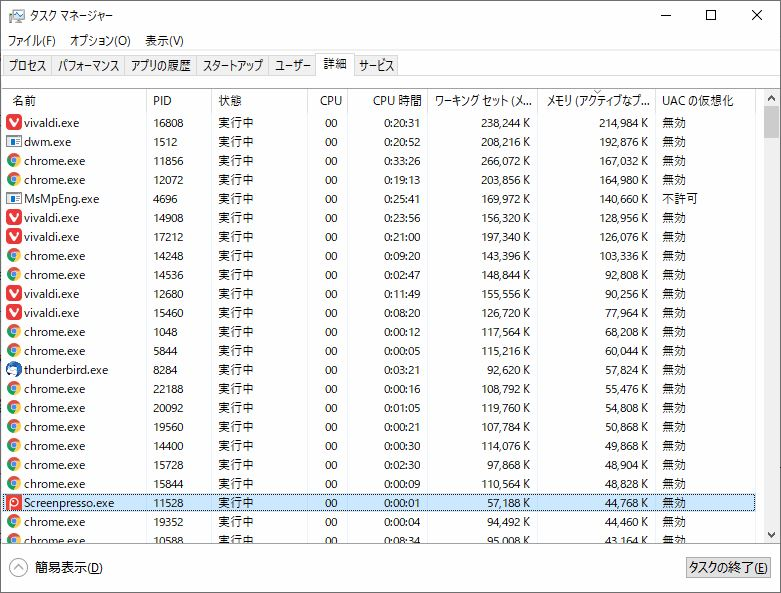Click the working set value 266,072 K
The height and width of the screenshot is (593, 781).
(x=506, y=161)
